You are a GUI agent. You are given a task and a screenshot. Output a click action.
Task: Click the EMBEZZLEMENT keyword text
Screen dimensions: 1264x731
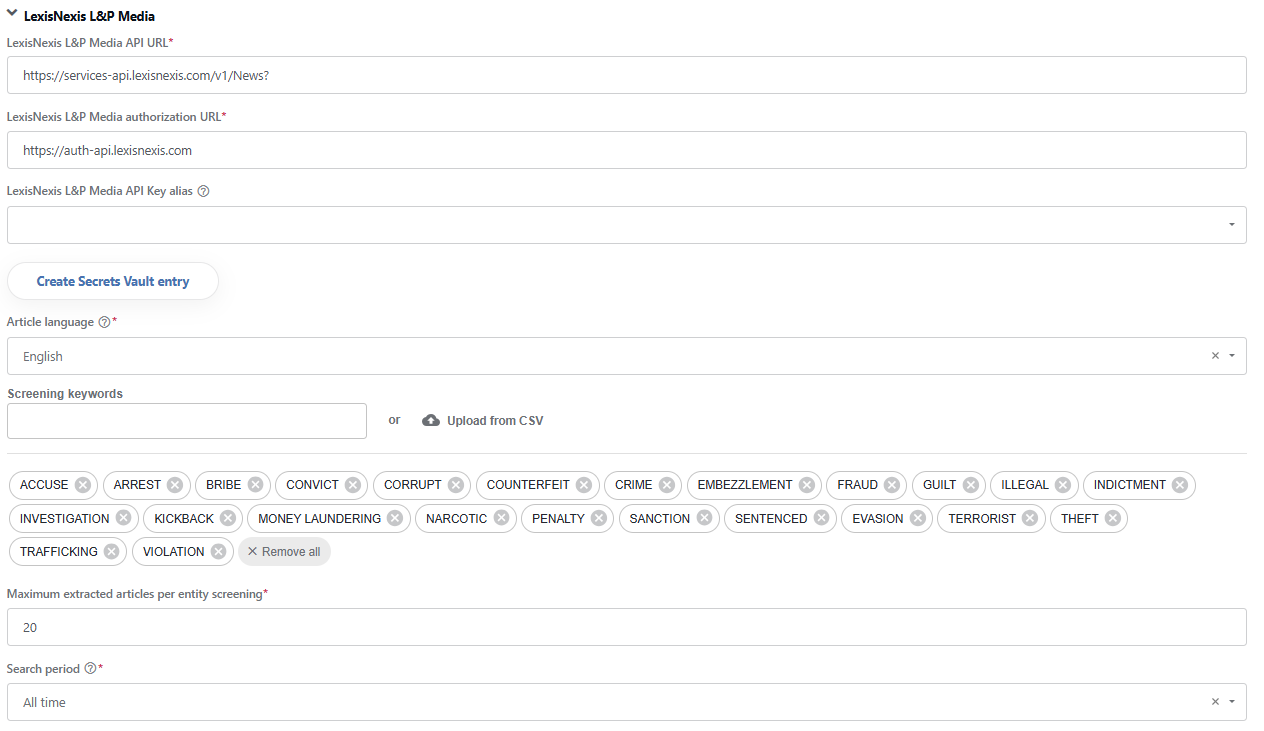[x=745, y=485]
